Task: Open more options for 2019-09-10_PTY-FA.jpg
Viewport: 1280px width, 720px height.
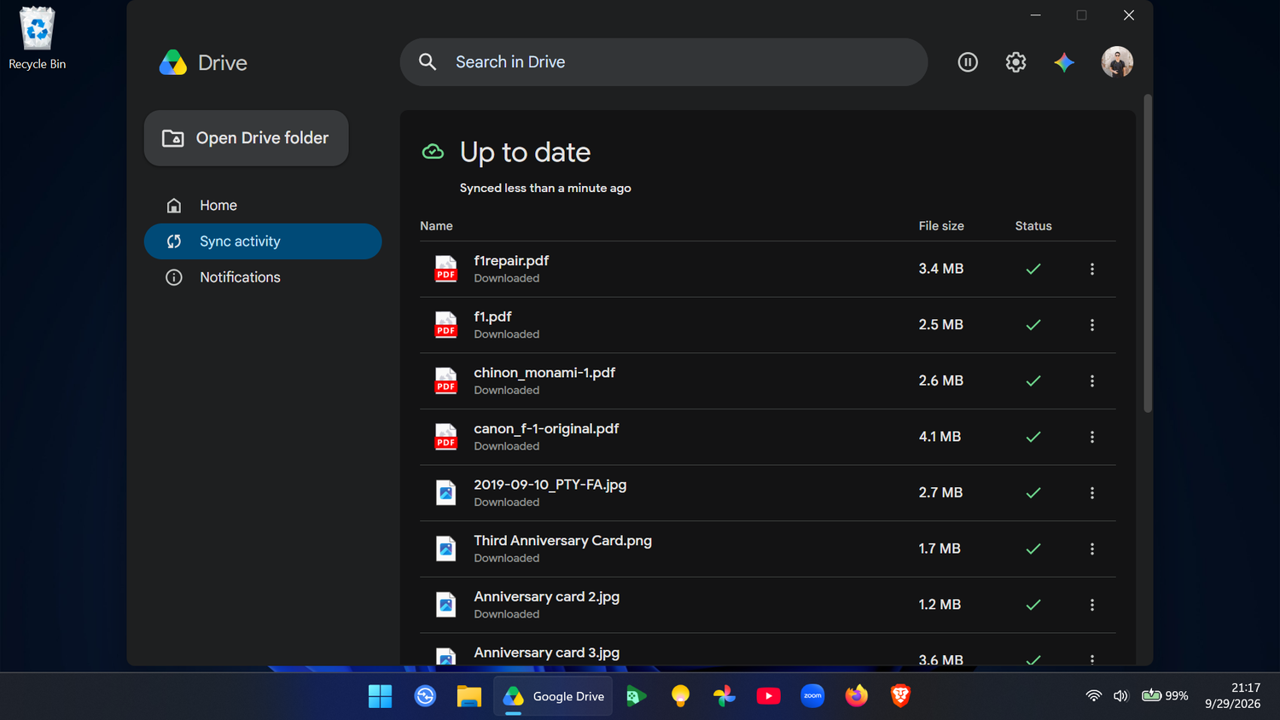Action: click(x=1092, y=493)
